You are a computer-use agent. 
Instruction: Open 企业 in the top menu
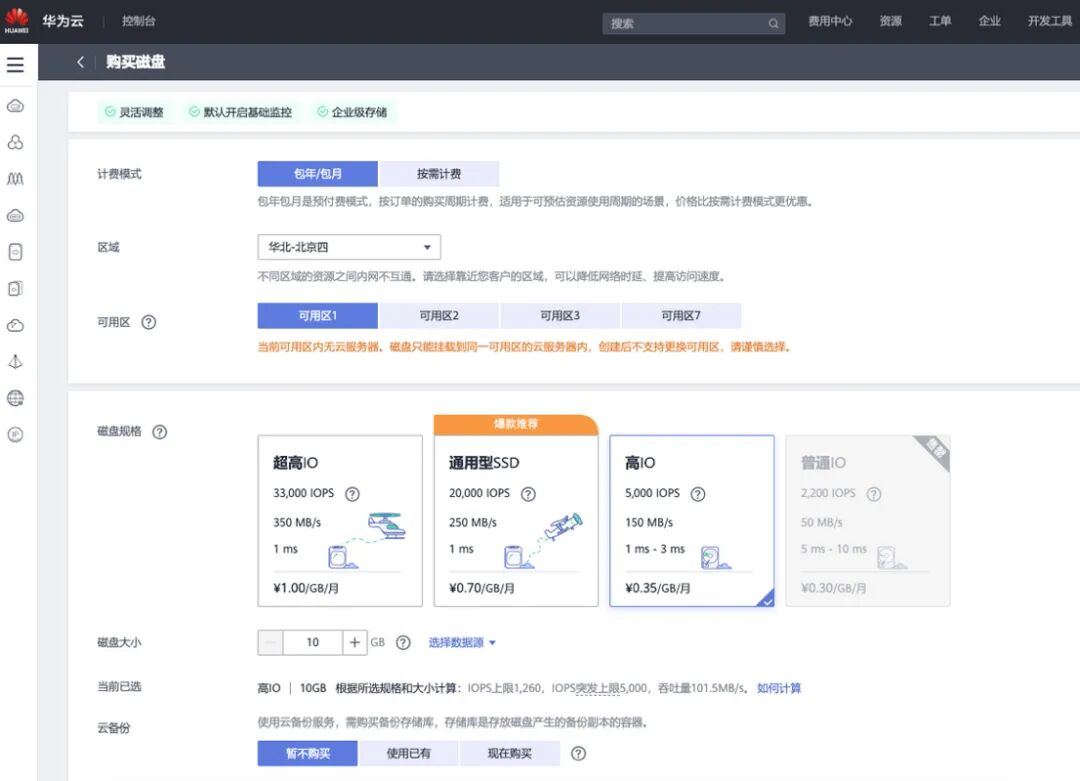(990, 21)
